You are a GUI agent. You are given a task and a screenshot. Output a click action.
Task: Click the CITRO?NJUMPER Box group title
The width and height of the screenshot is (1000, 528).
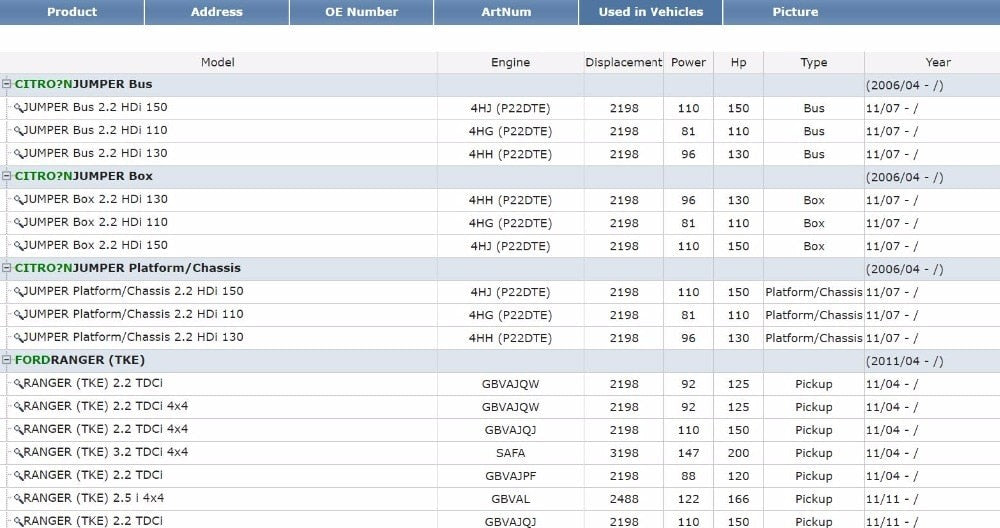point(84,176)
